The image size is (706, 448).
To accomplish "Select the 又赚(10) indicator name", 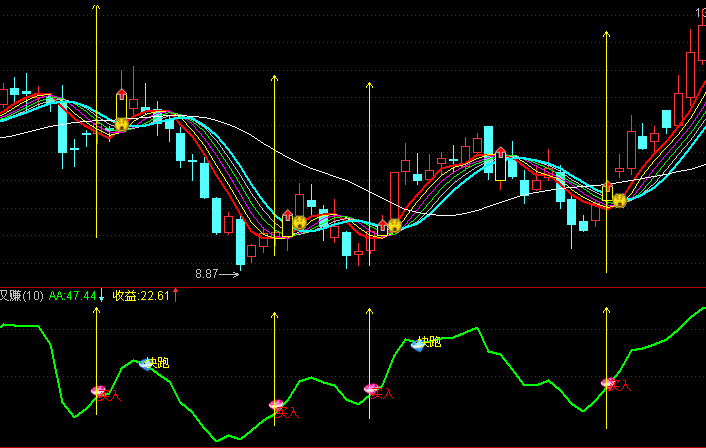I will tap(22, 296).
